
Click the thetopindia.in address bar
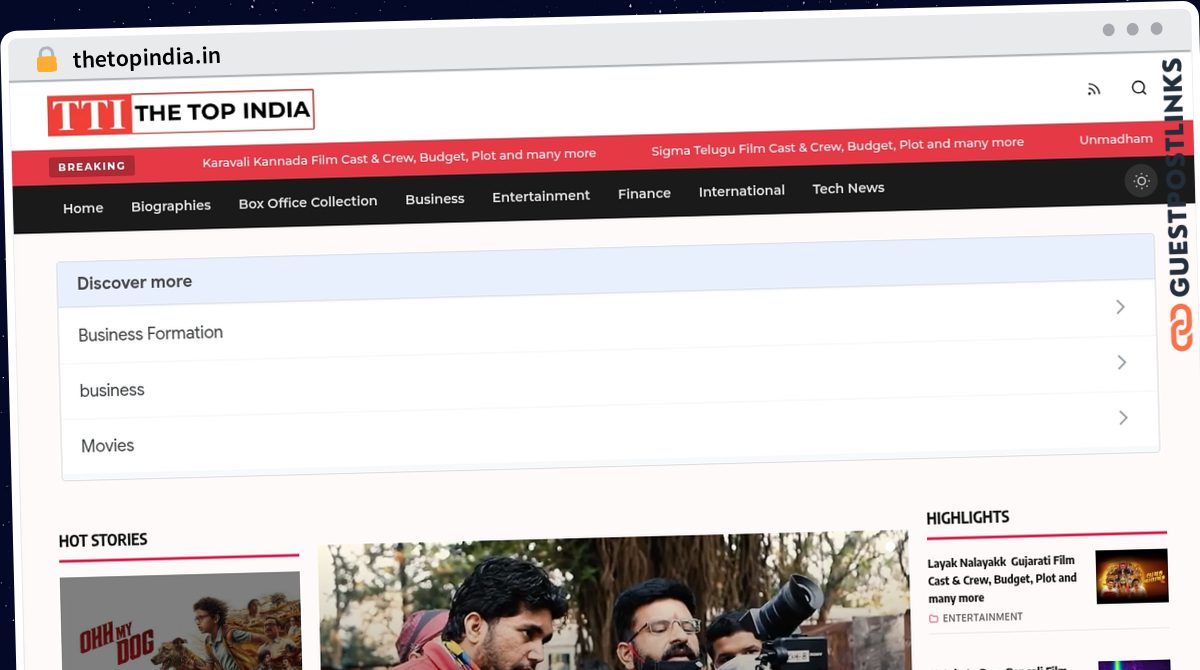(146, 58)
